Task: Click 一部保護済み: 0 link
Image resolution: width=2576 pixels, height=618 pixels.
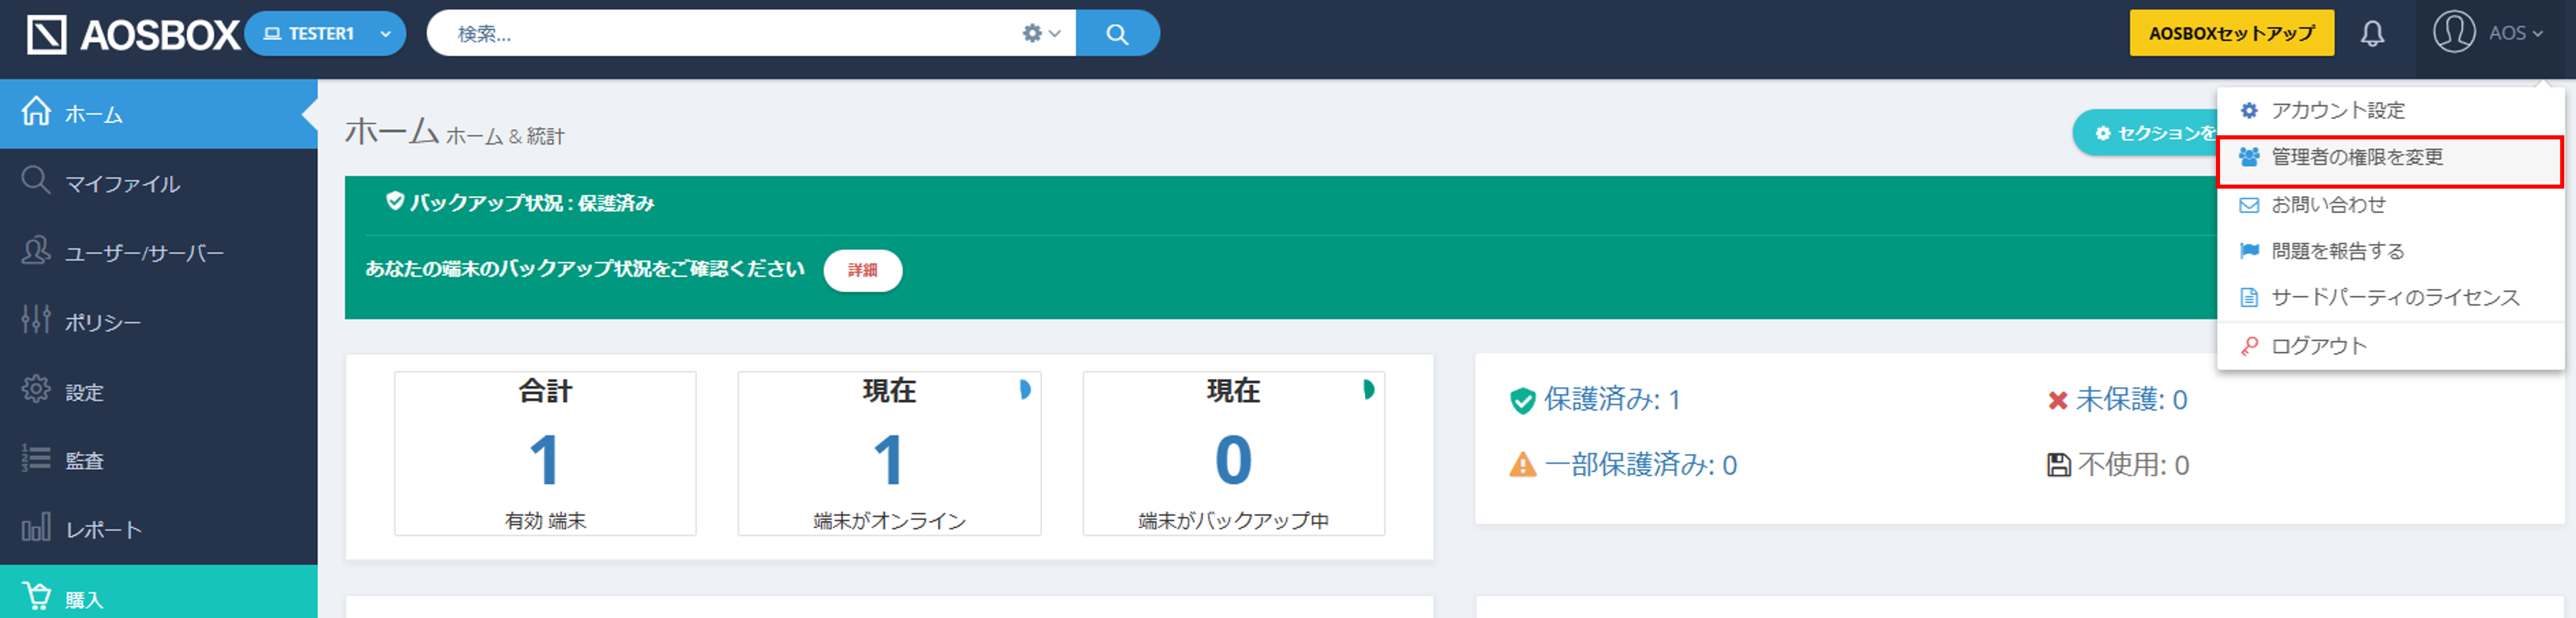Action: point(1640,465)
